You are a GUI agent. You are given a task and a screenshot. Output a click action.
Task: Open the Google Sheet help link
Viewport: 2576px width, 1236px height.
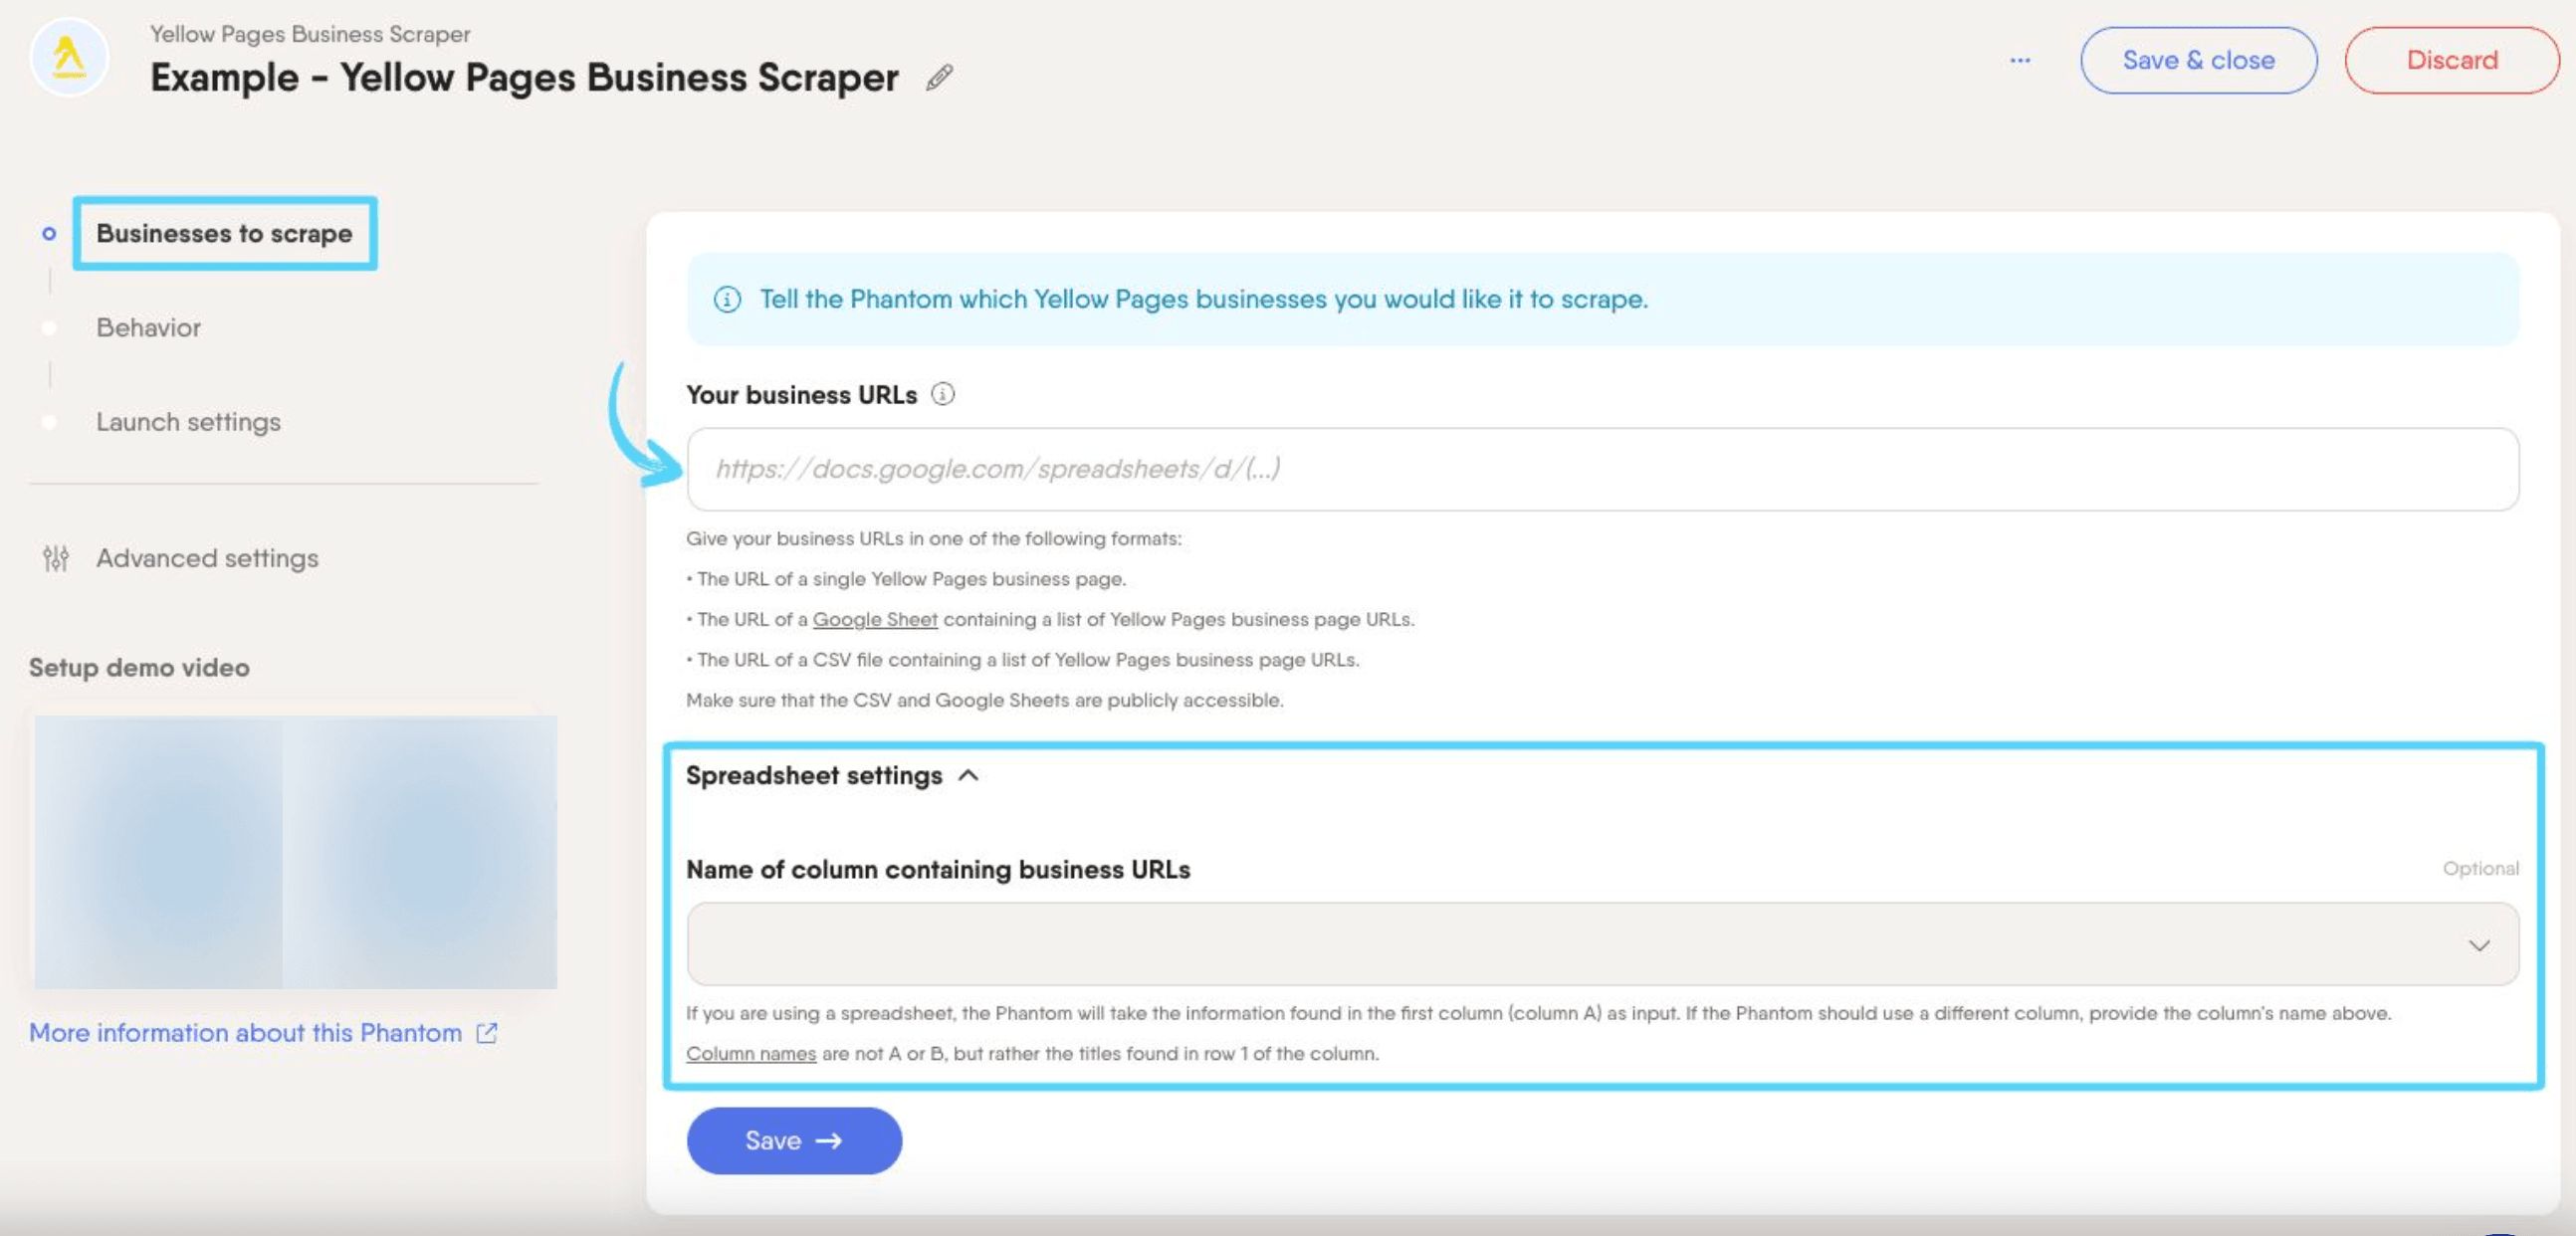pos(875,619)
